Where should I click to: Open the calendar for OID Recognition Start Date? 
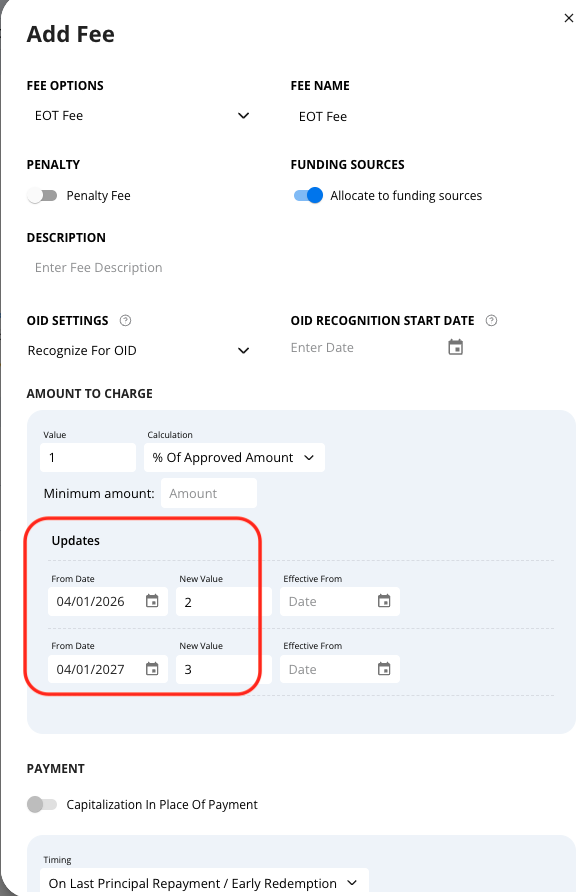[455, 347]
